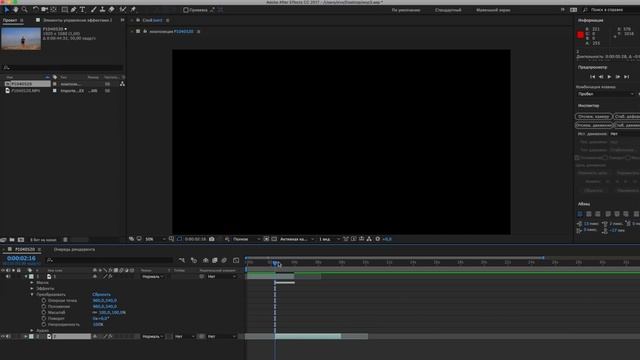This screenshot has height=360, width=640.
Task: Click the interpret footage icon in Project footer
Action: pyautogui.click(x=3, y=240)
